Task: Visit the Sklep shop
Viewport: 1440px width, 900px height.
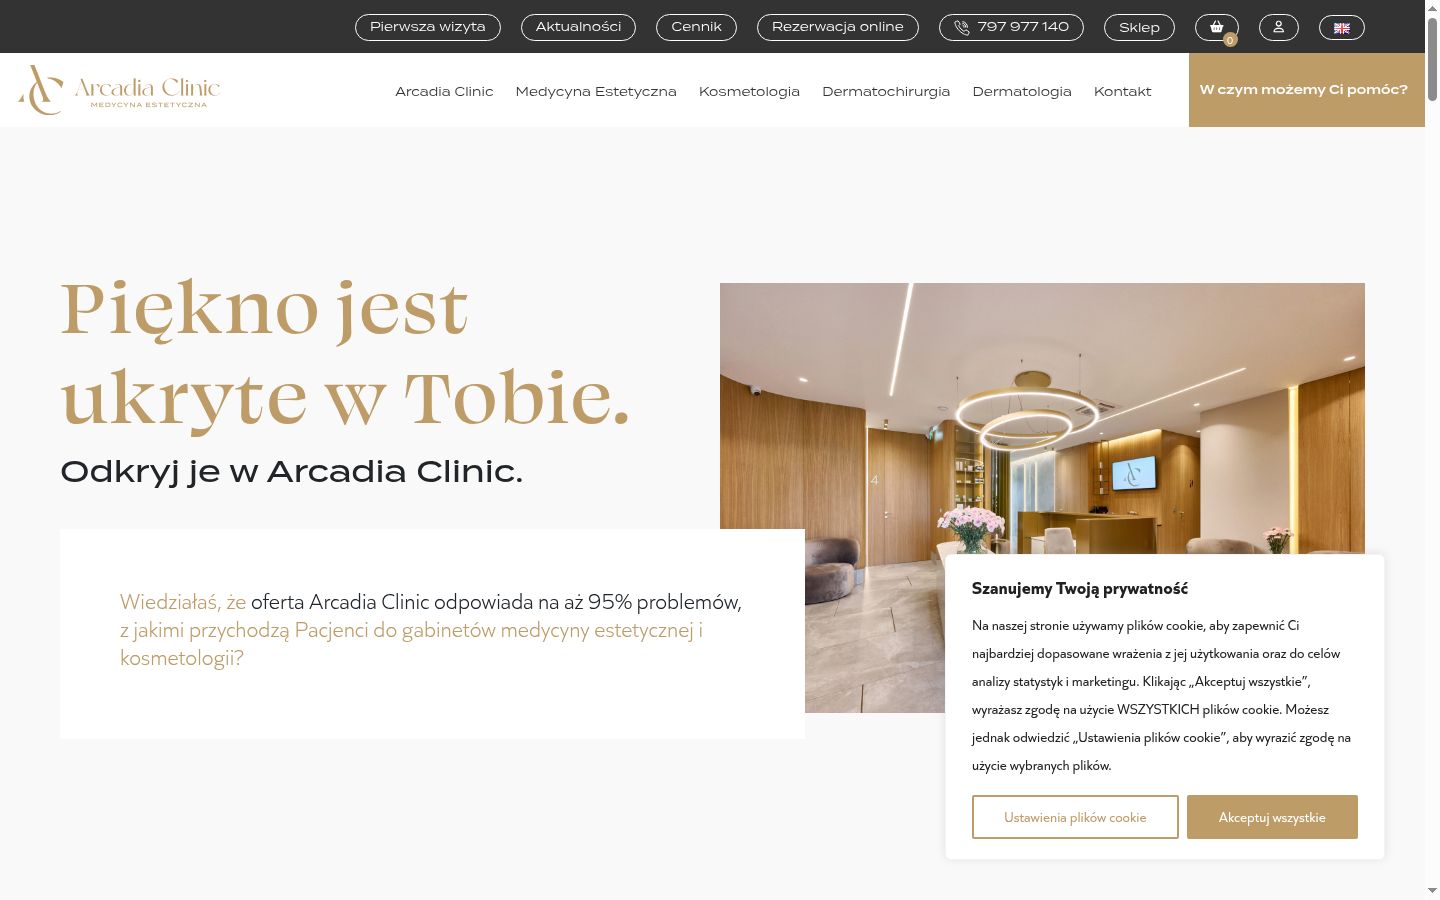Action: 1139,28
